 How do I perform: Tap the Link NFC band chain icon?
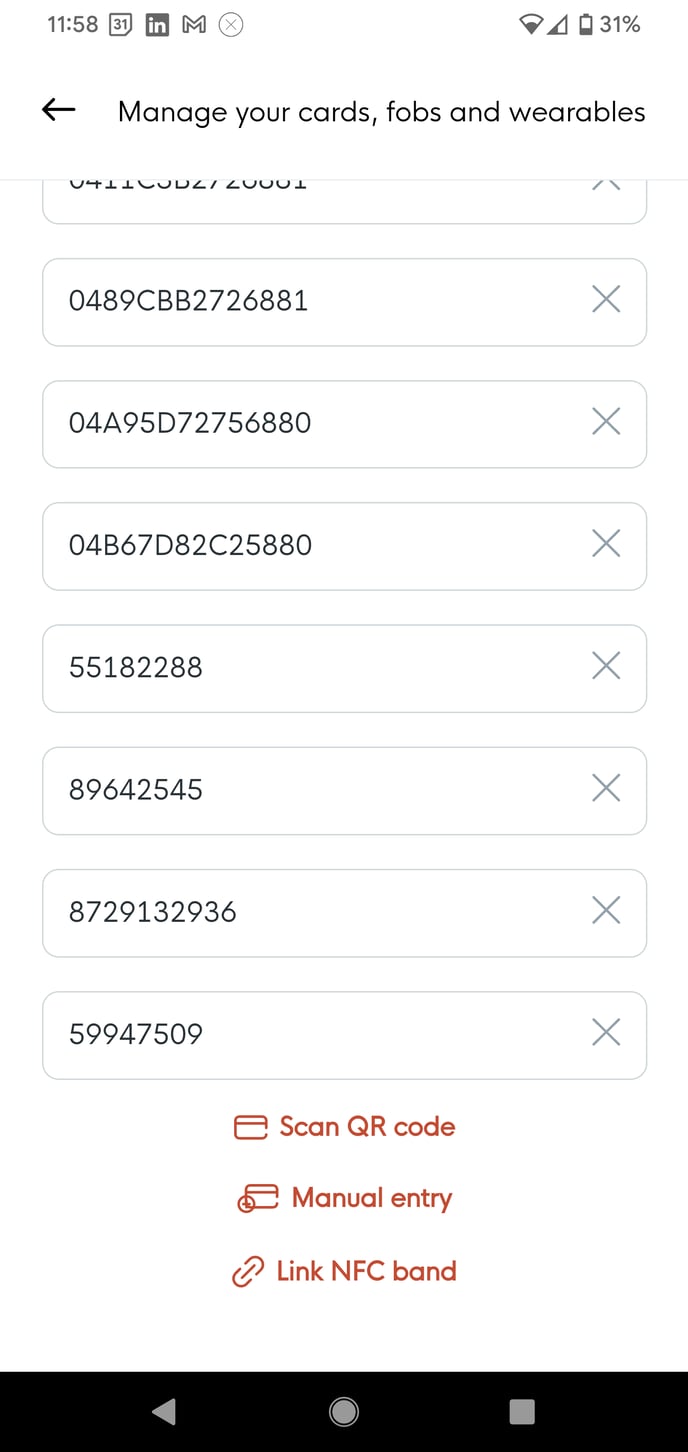tap(247, 1272)
